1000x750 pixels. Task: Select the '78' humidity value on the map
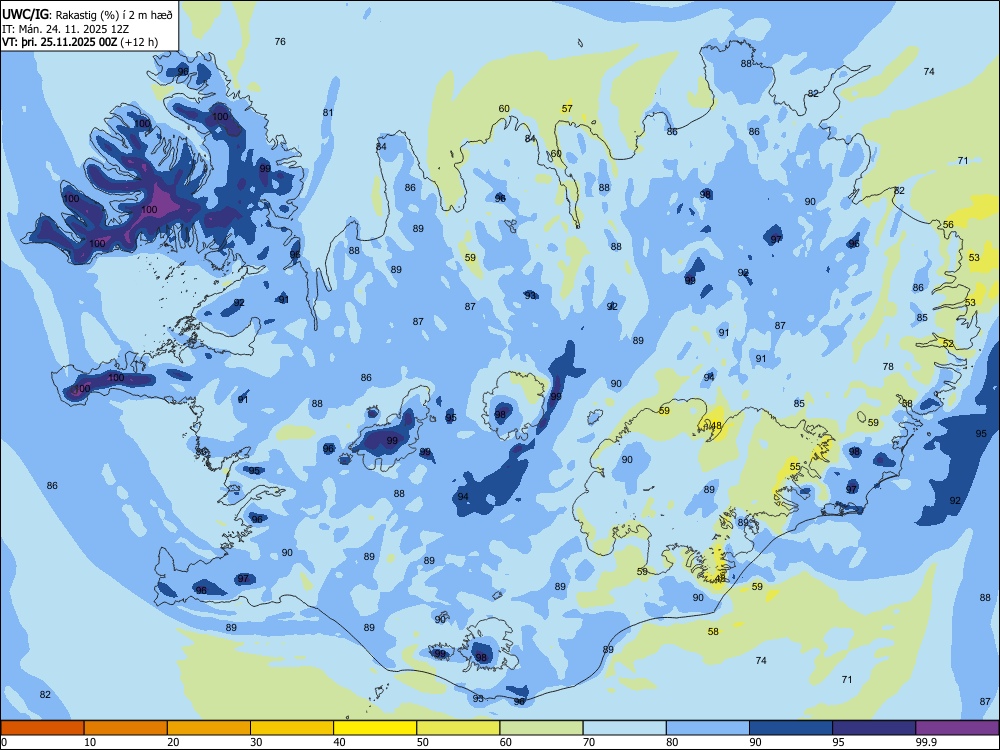click(x=888, y=366)
